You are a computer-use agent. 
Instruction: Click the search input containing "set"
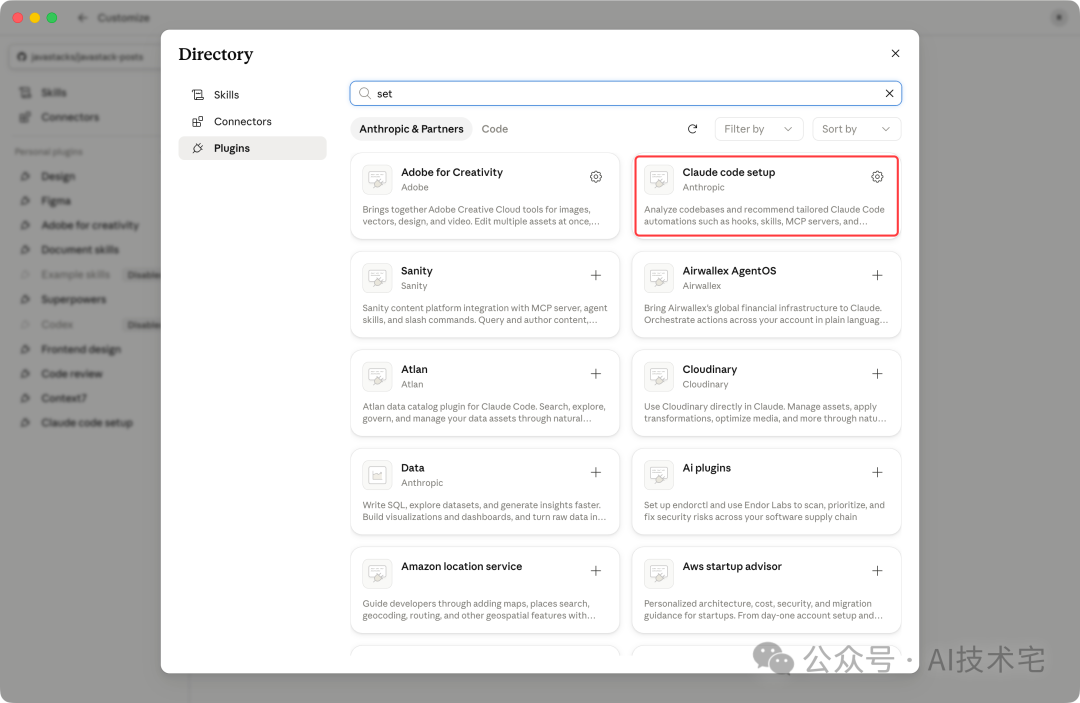(x=625, y=94)
